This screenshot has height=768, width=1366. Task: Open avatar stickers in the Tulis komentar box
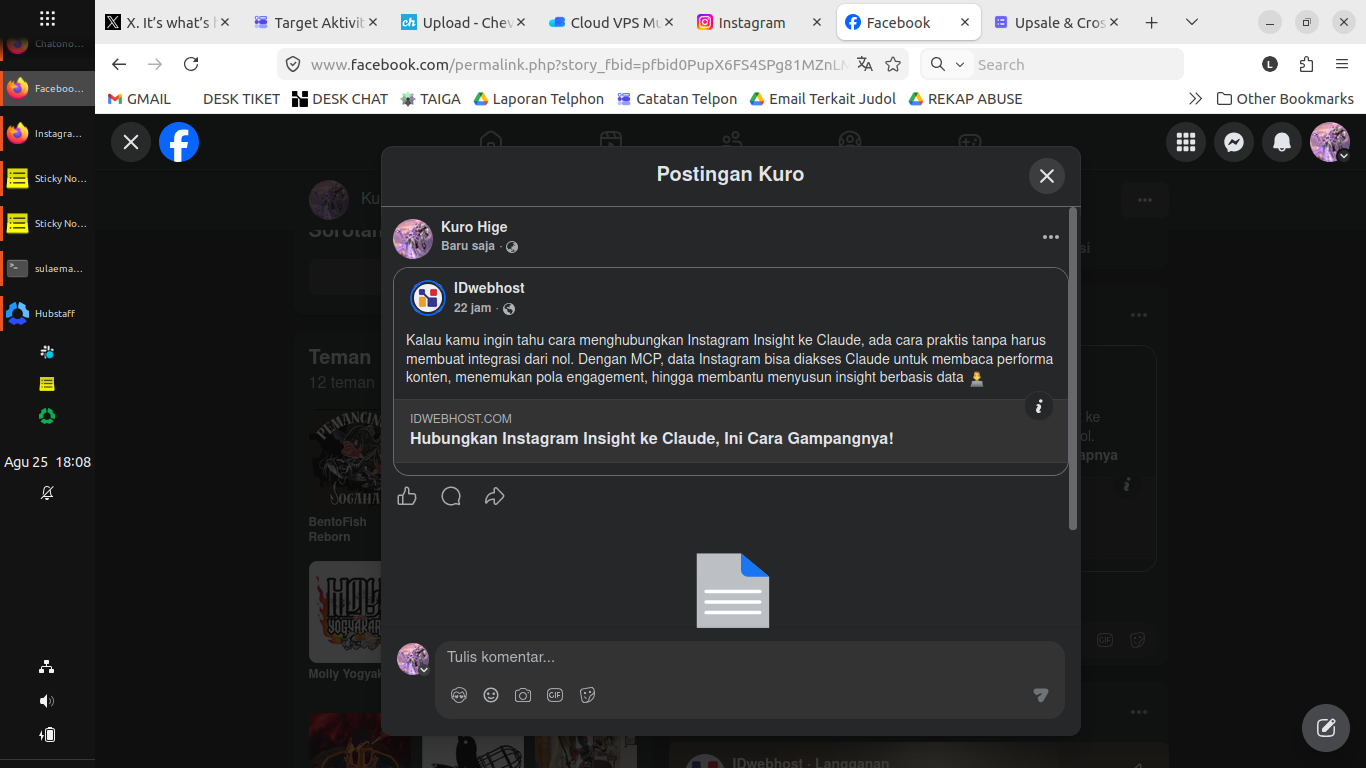coord(459,695)
